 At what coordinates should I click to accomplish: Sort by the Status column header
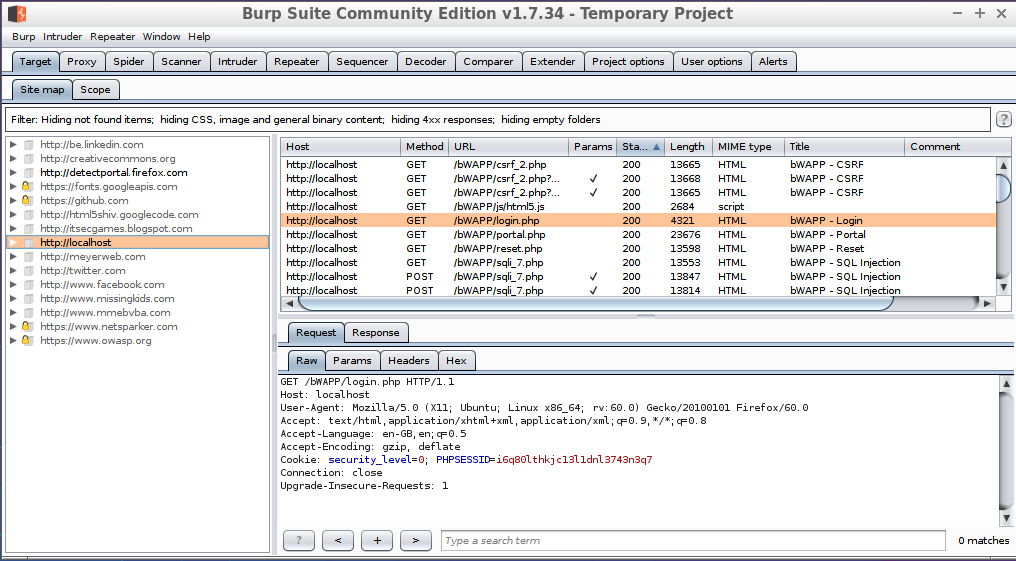(x=637, y=147)
